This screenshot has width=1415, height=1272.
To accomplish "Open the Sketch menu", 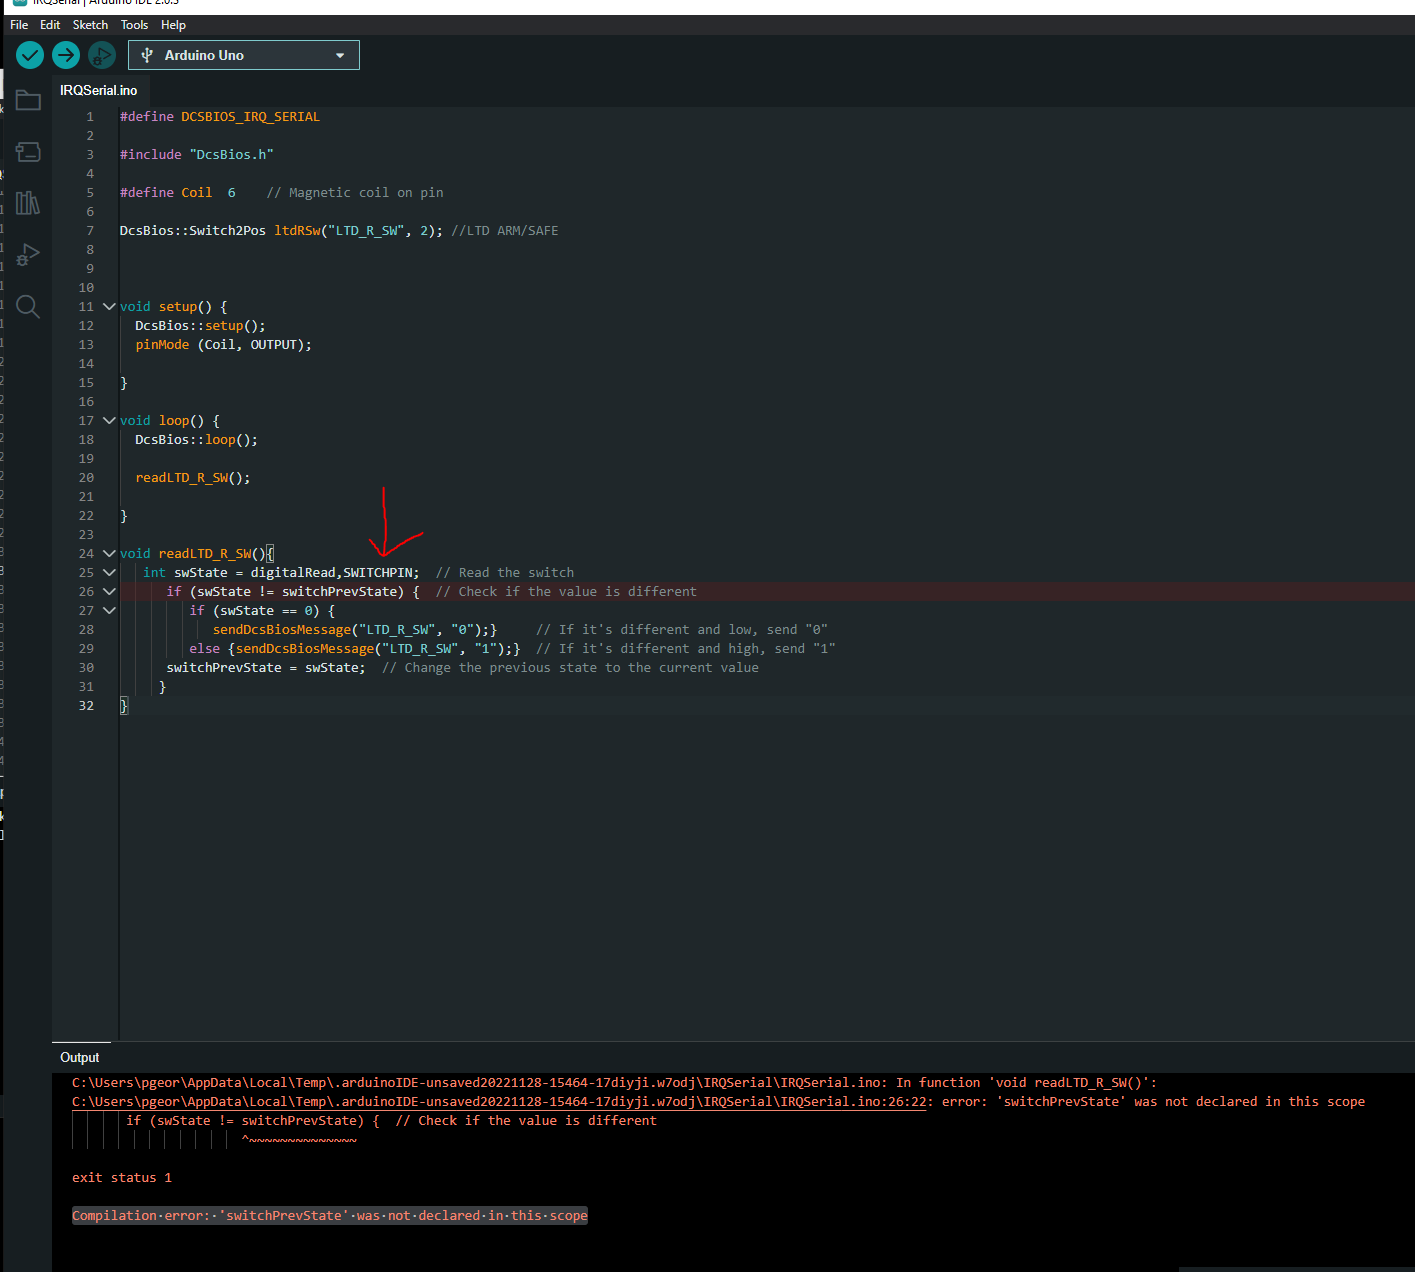I will pos(90,25).
